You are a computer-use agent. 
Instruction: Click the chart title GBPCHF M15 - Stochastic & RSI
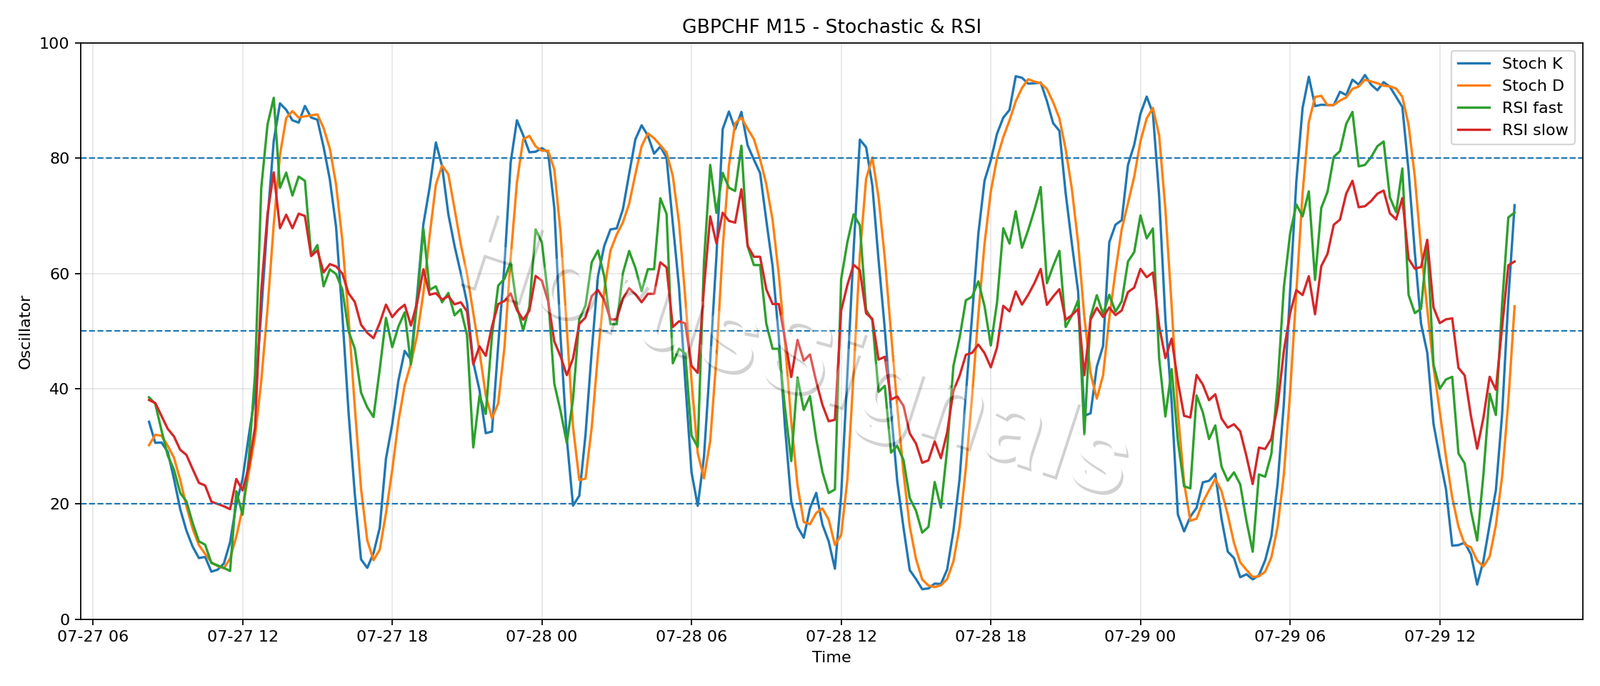[x=831, y=27]
